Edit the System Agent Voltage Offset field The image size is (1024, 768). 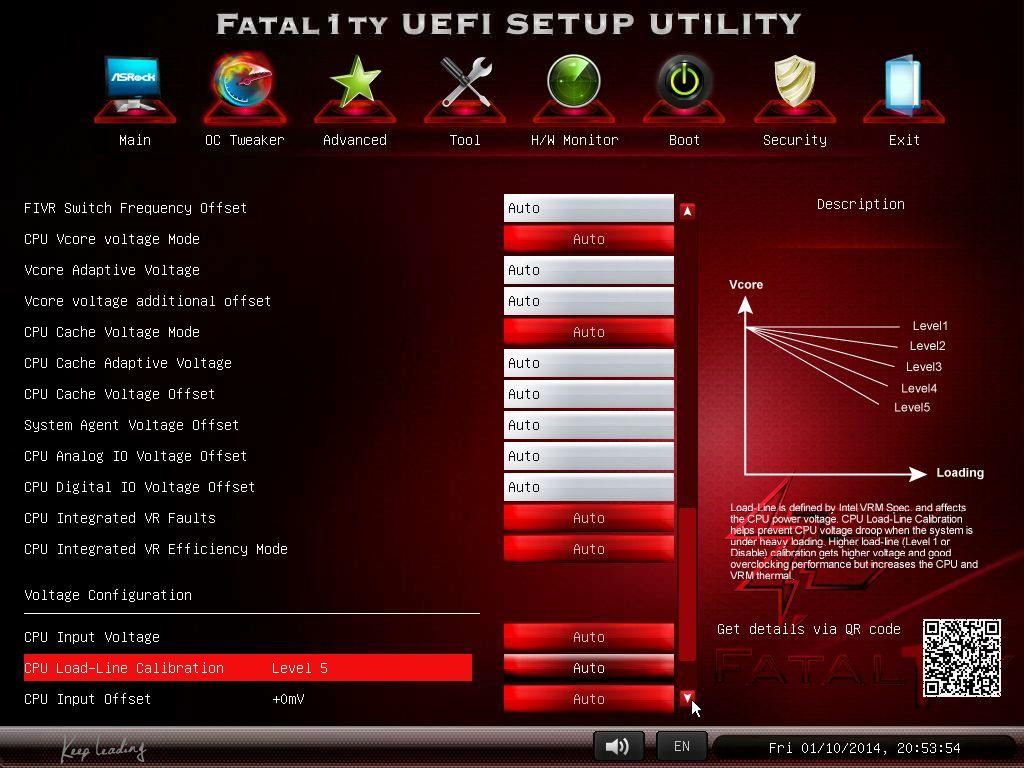tap(588, 425)
